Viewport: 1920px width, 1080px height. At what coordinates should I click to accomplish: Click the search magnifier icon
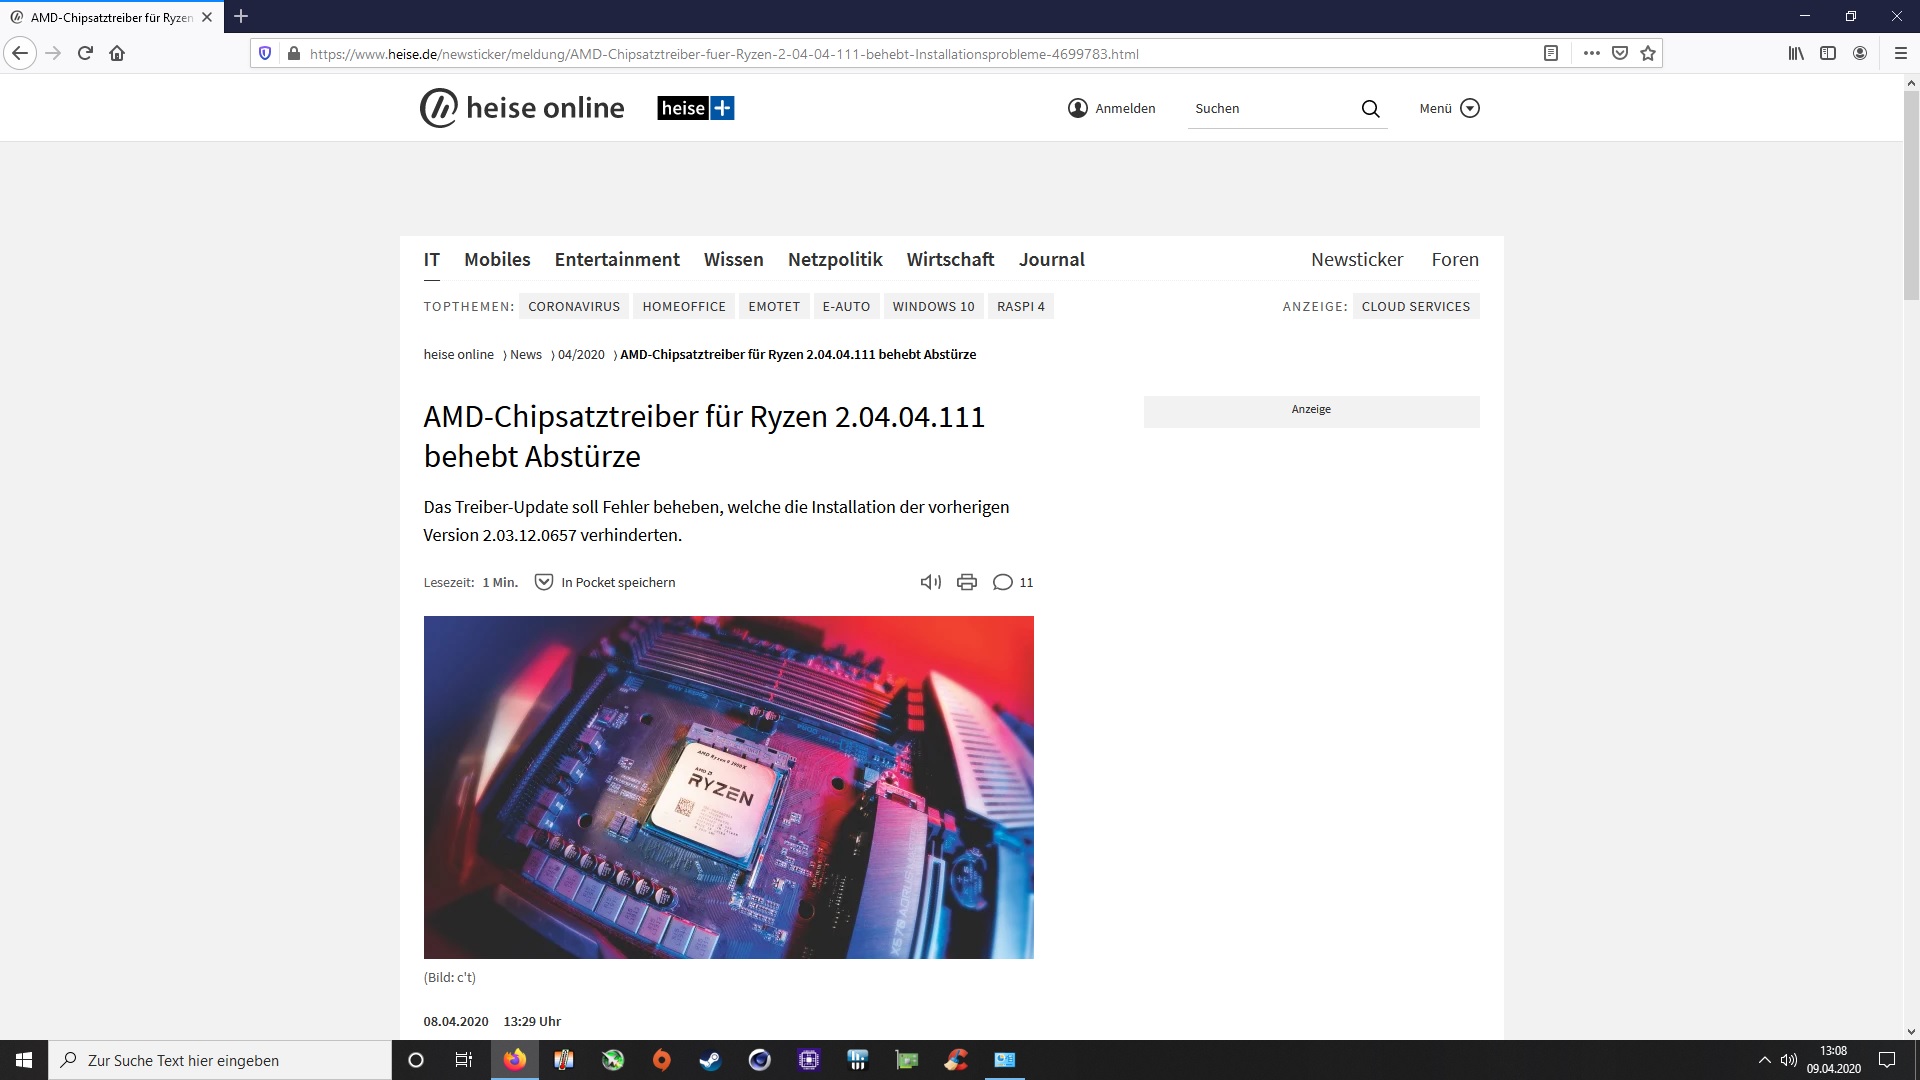pos(1370,109)
